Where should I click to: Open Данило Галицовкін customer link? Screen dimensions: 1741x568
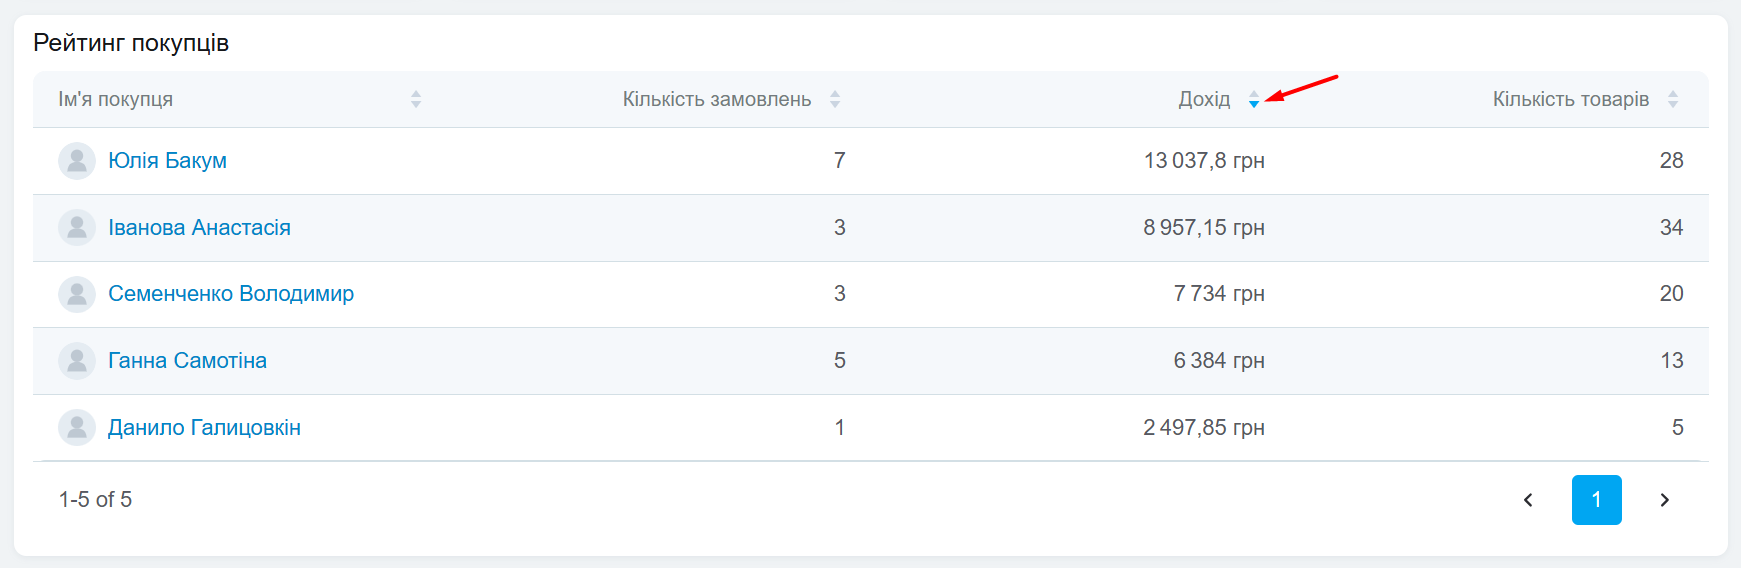click(204, 428)
